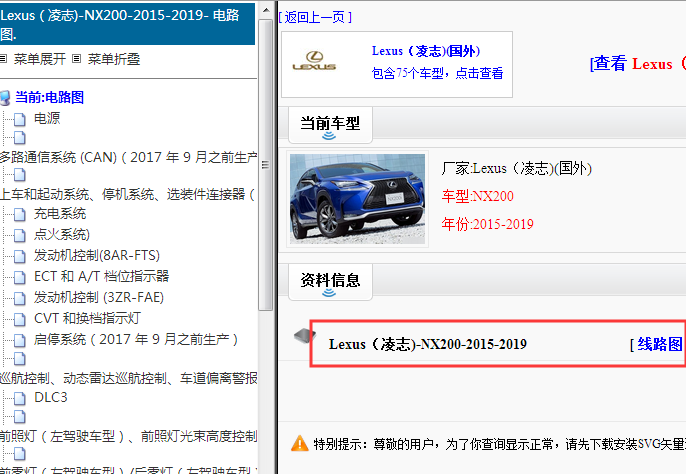Open the 线路图 link
Image resolution: width=686 pixels, height=474 pixels.
pyautogui.click(x=659, y=344)
